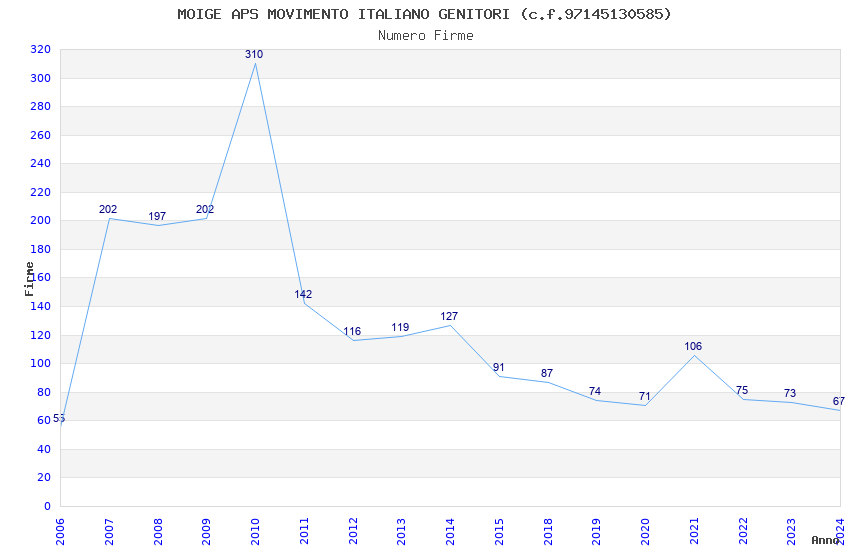Click the x-axis year label 2019
This screenshot has width=850, height=550.
pyautogui.click(x=596, y=532)
